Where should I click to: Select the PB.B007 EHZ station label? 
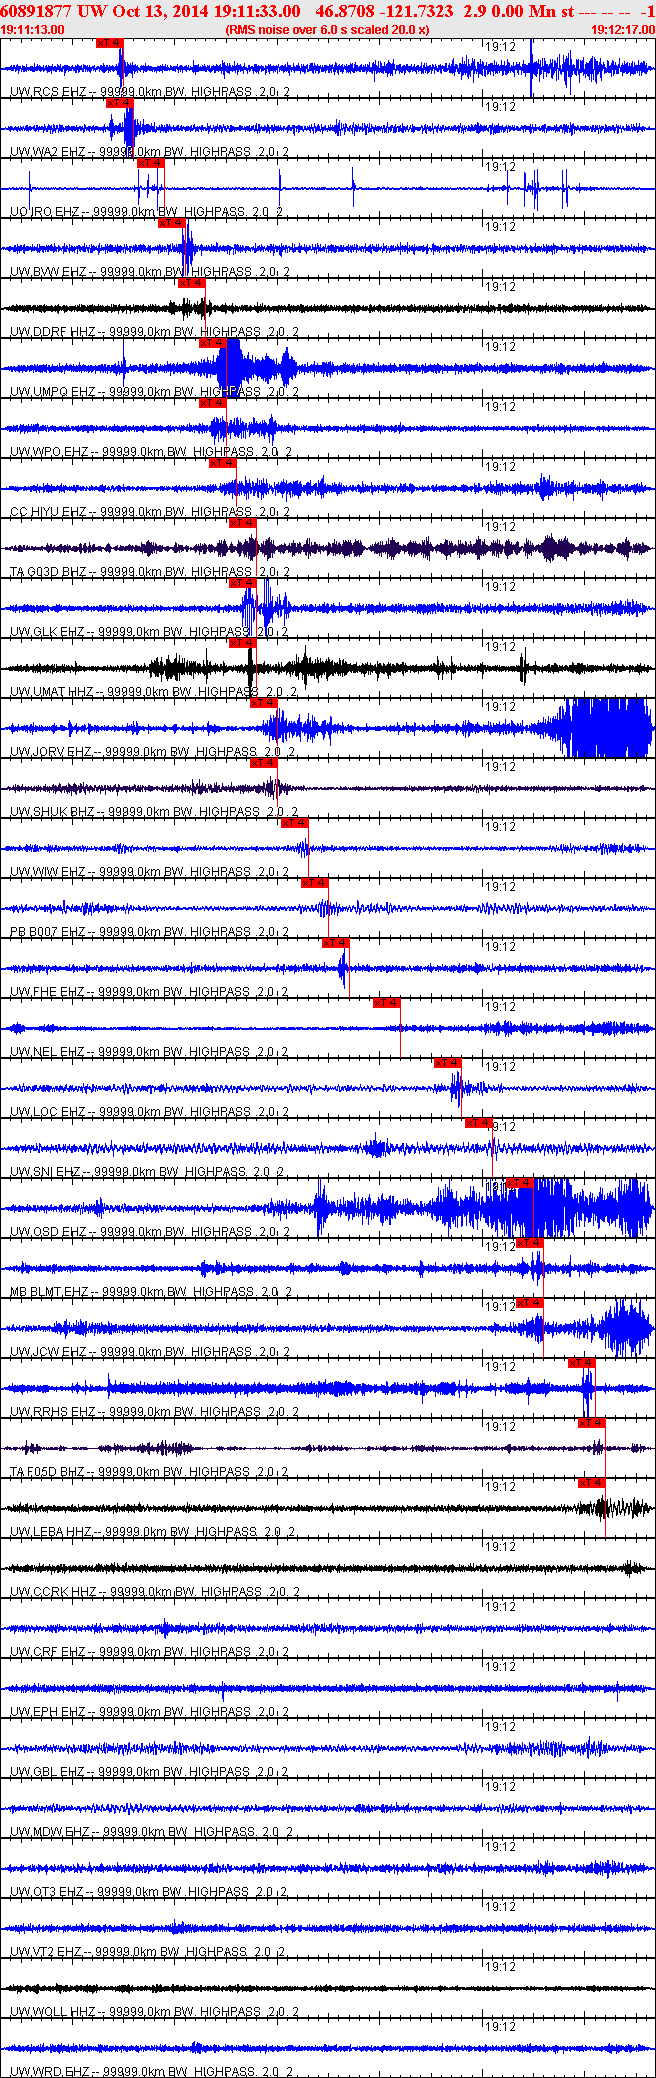48,932
